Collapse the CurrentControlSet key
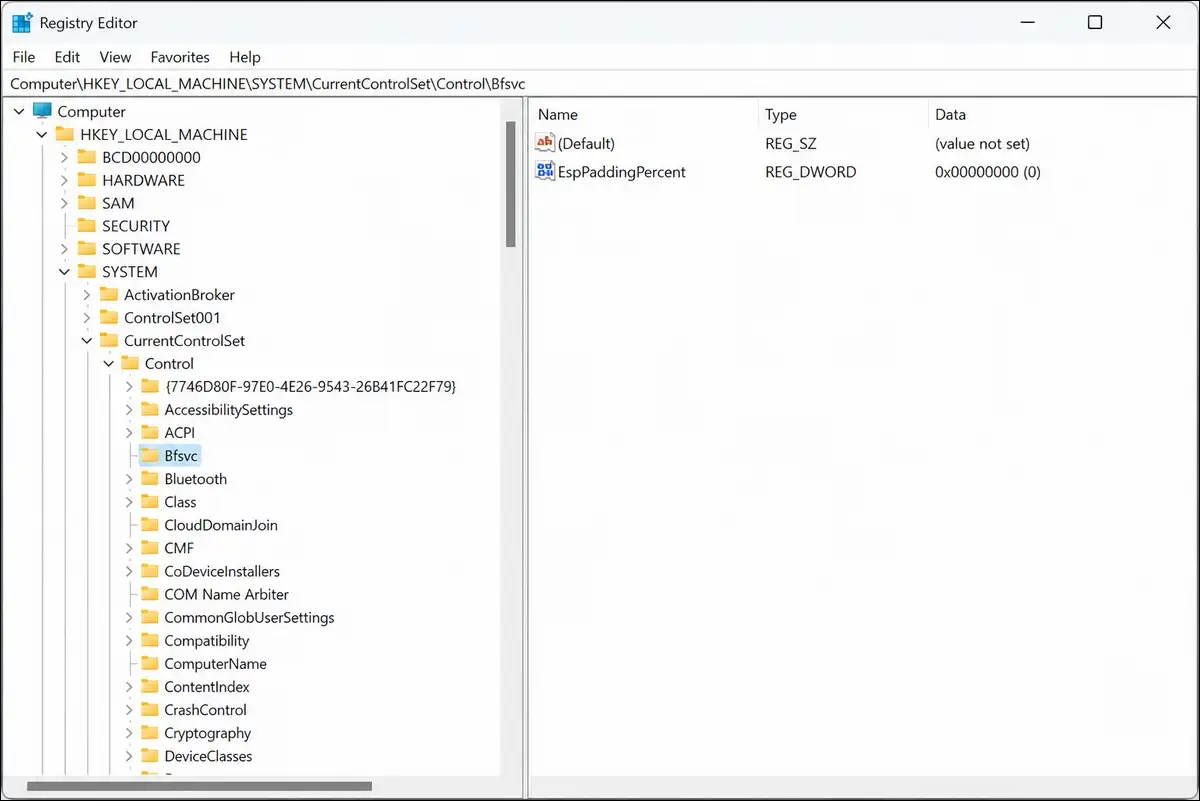The height and width of the screenshot is (801, 1200). coord(86,341)
